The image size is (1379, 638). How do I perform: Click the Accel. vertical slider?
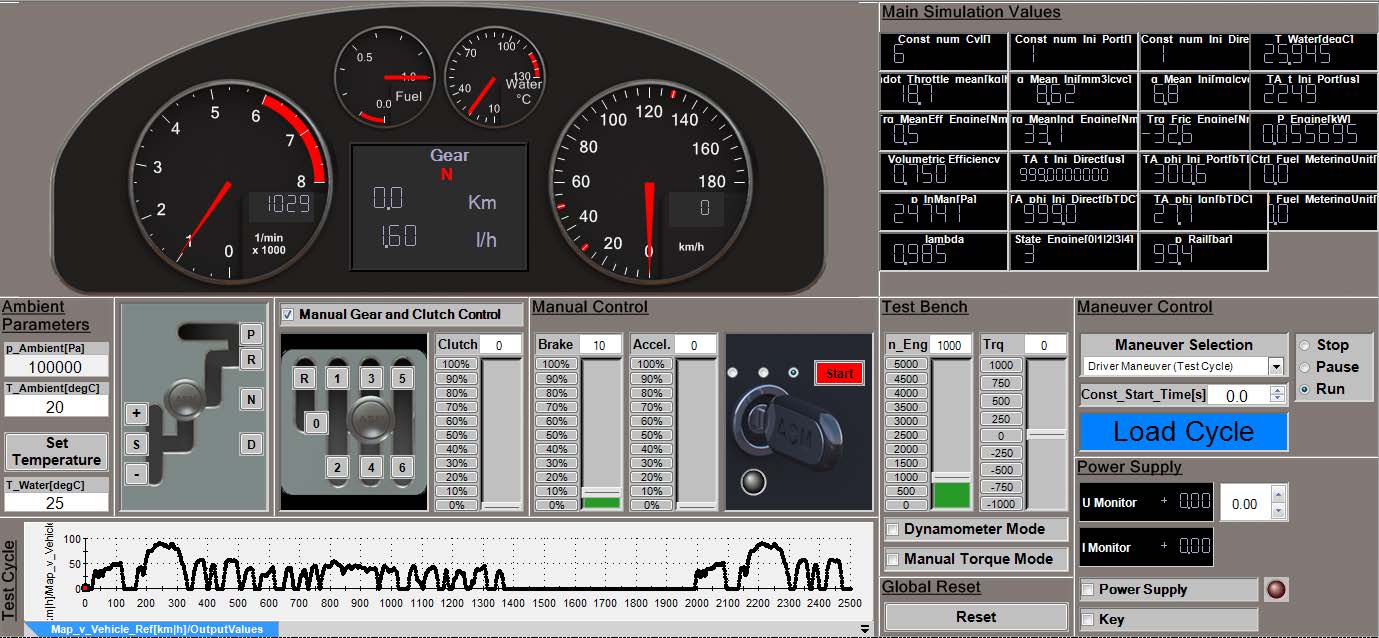(x=697, y=435)
